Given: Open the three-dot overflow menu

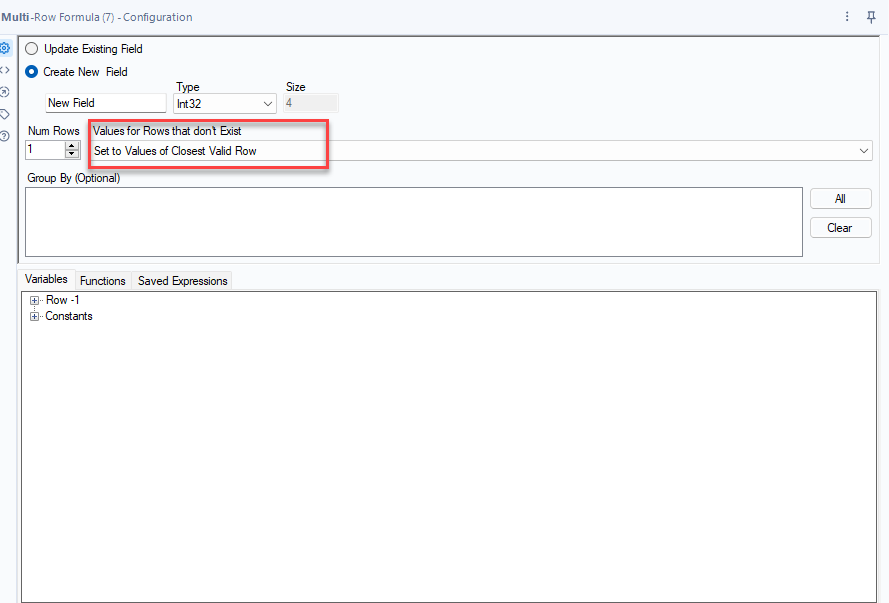Looking at the screenshot, I should (846, 17).
